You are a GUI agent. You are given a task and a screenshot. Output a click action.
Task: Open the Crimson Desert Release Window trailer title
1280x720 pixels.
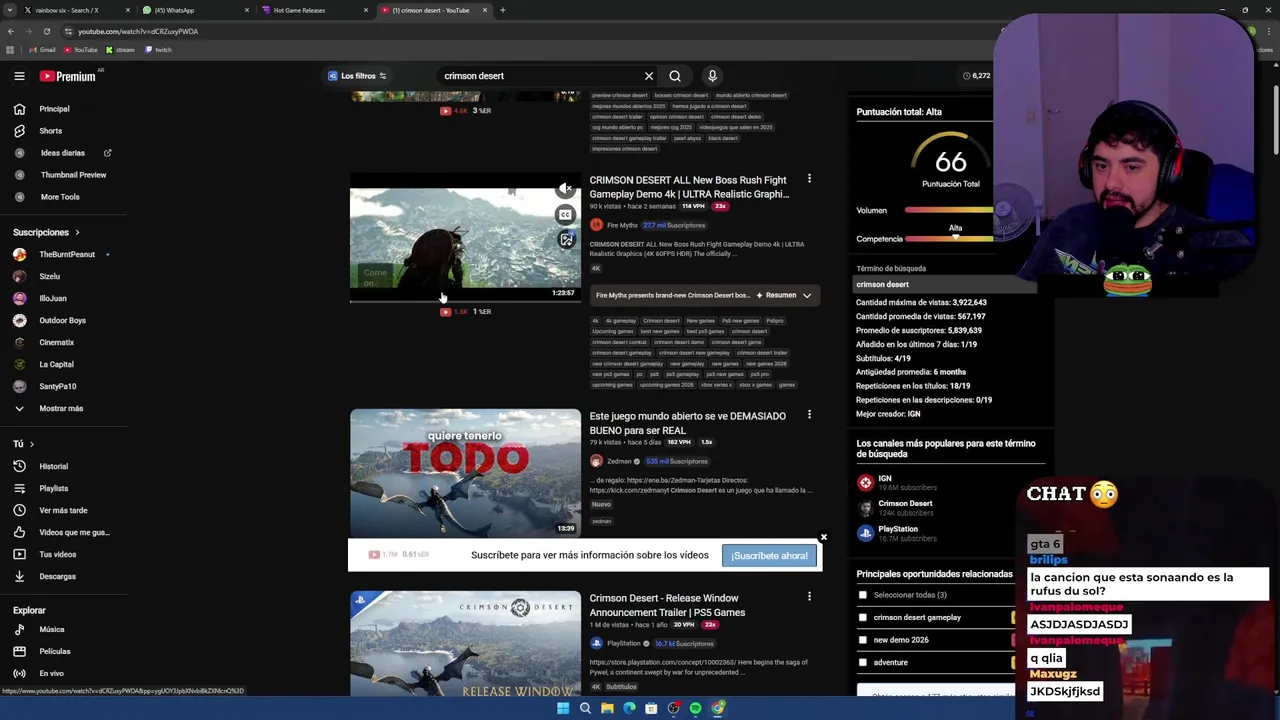point(667,605)
